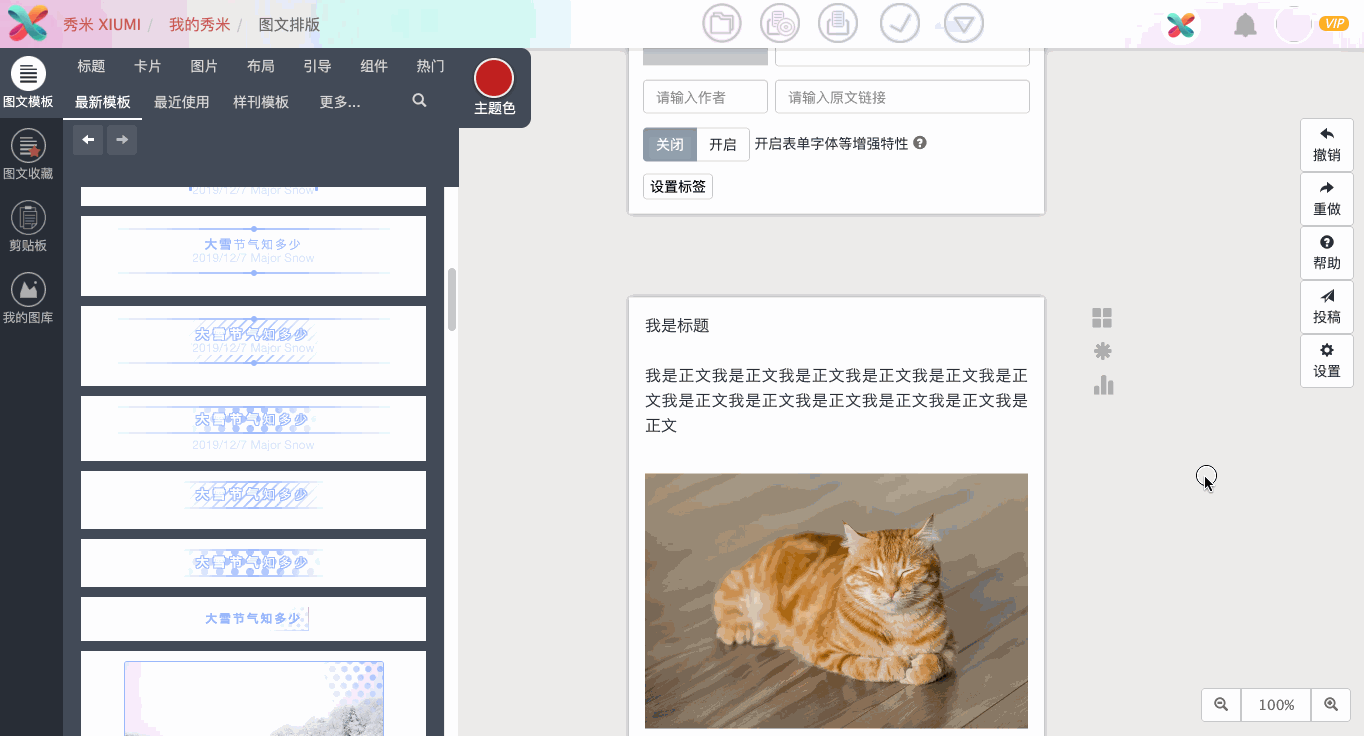Zoom out with the minus magnifier
1364x736 pixels.
[1221, 705]
